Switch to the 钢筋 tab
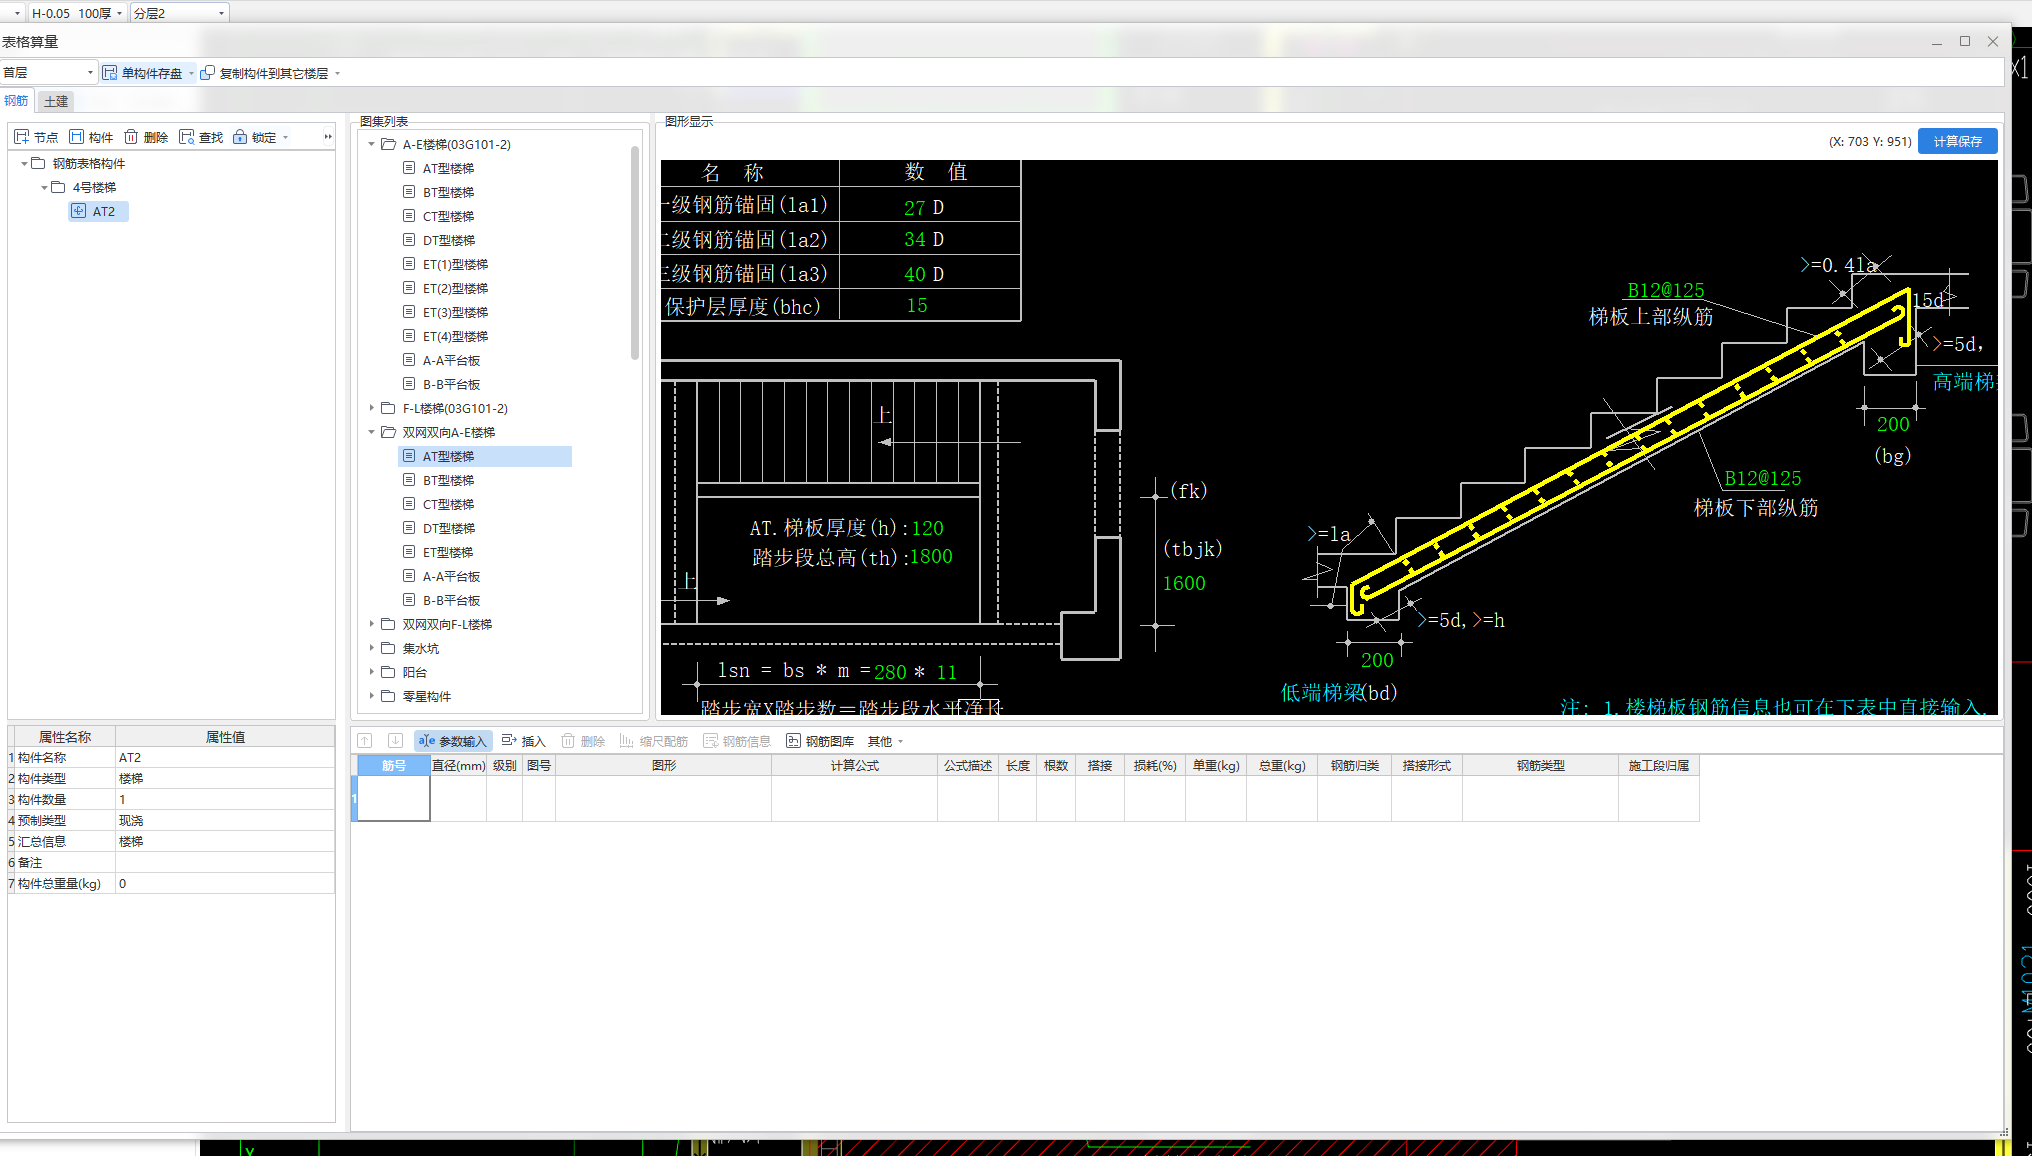Screen dimensions: 2032x1156 16,101
